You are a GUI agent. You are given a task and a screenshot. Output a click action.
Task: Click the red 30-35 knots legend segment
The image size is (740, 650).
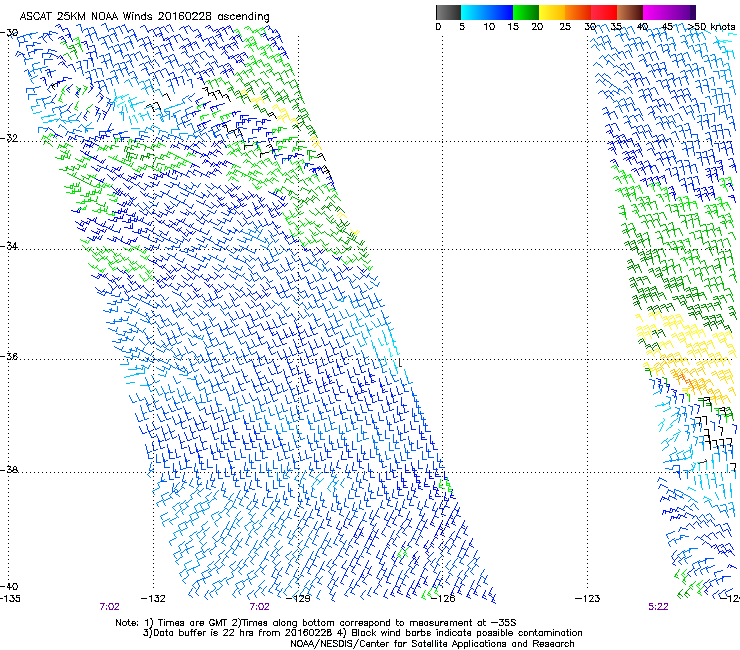[x=604, y=12]
